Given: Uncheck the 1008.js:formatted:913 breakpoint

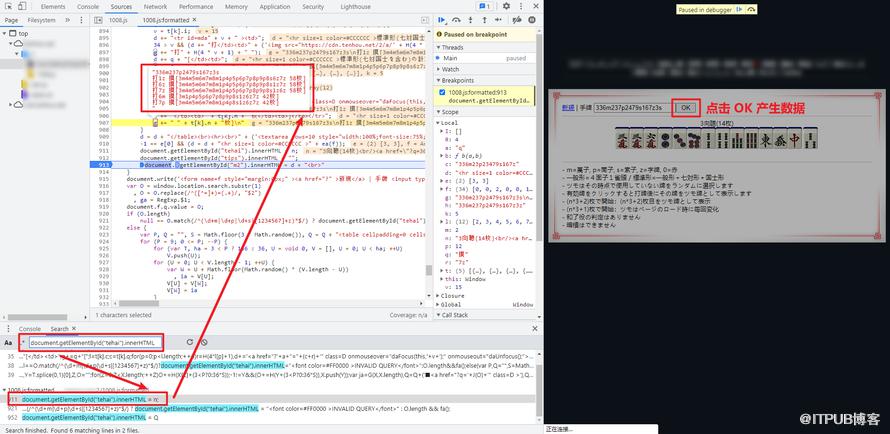Looking at the screenshot, I should (x=442, y=92).
